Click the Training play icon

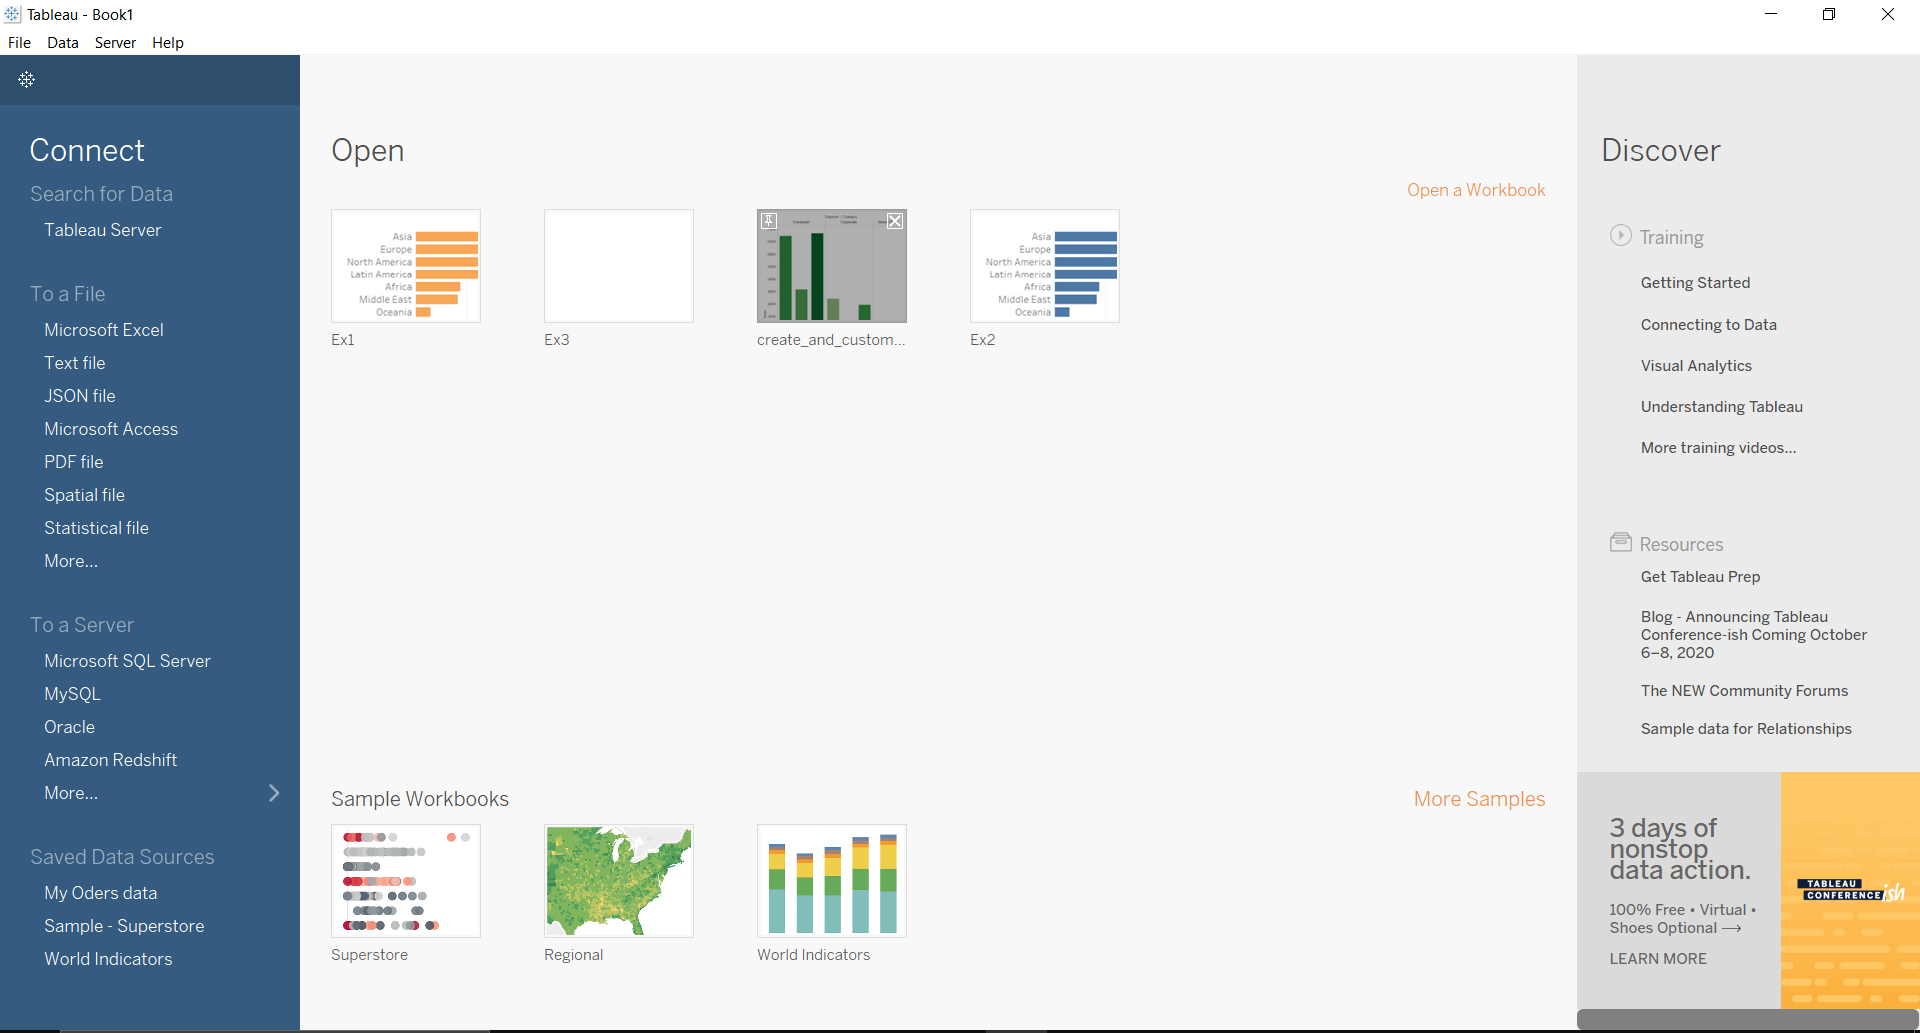coord(1620,235)
